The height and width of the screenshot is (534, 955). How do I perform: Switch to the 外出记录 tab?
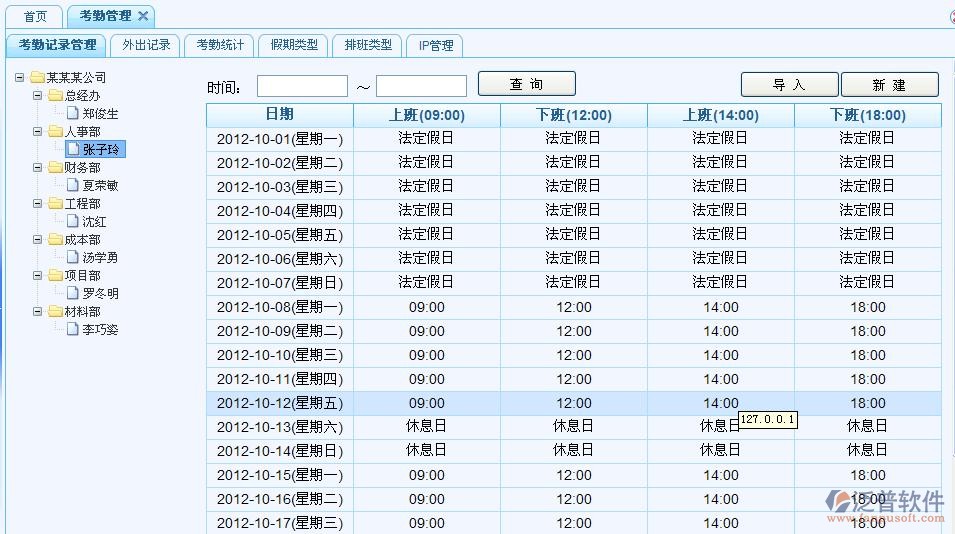(x=146, y=45)
